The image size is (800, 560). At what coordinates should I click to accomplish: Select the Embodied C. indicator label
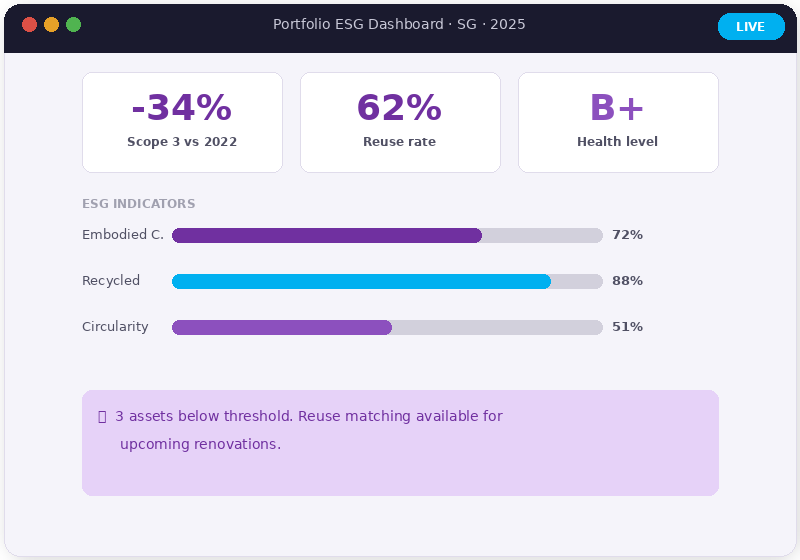point(122,235)
